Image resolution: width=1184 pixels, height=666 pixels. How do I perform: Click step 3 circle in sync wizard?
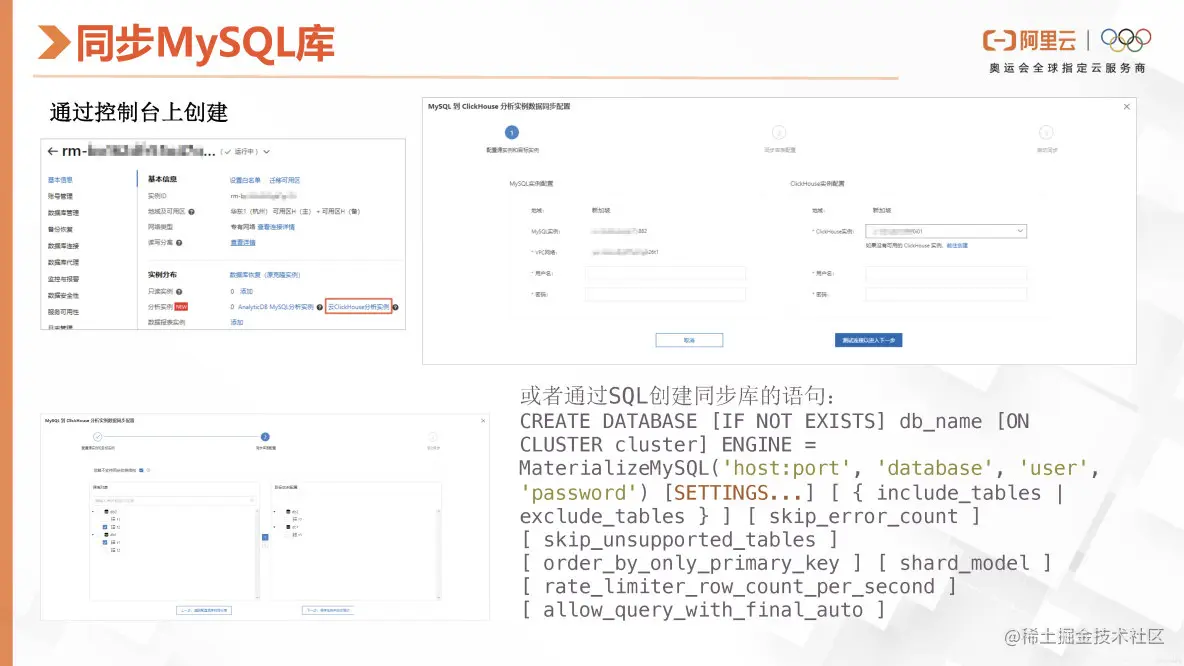[x=1046, y=133]
